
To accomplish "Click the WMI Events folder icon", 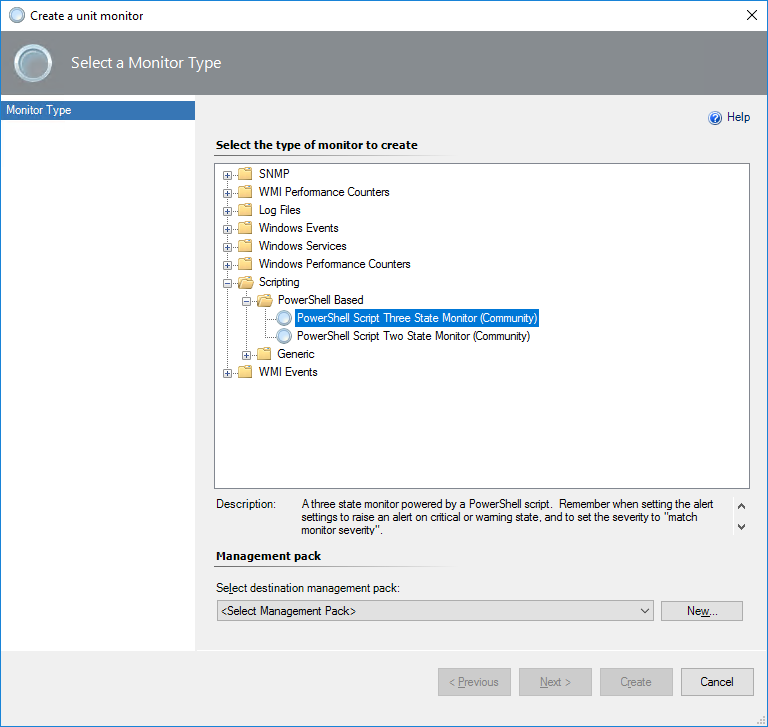I will (x=245, y=372).
